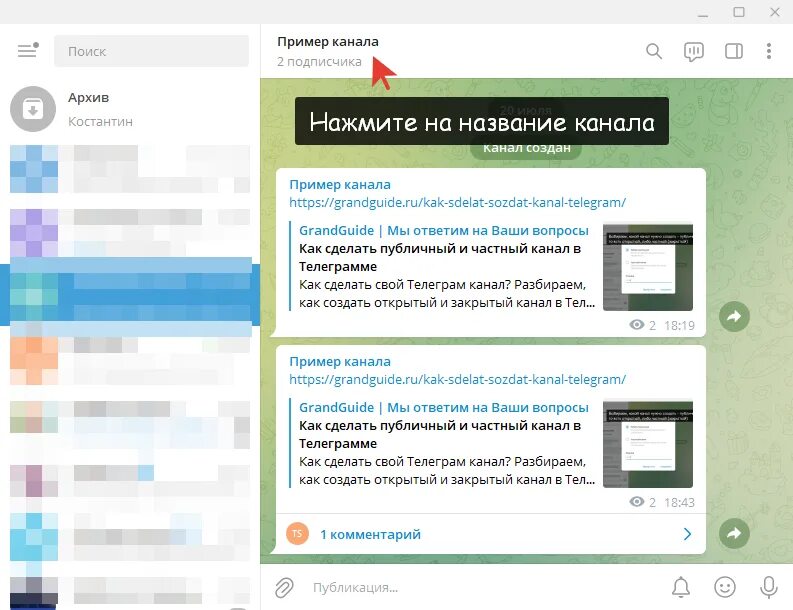
Task: Open the hamburger main menu
Action: tap(28, 51)
